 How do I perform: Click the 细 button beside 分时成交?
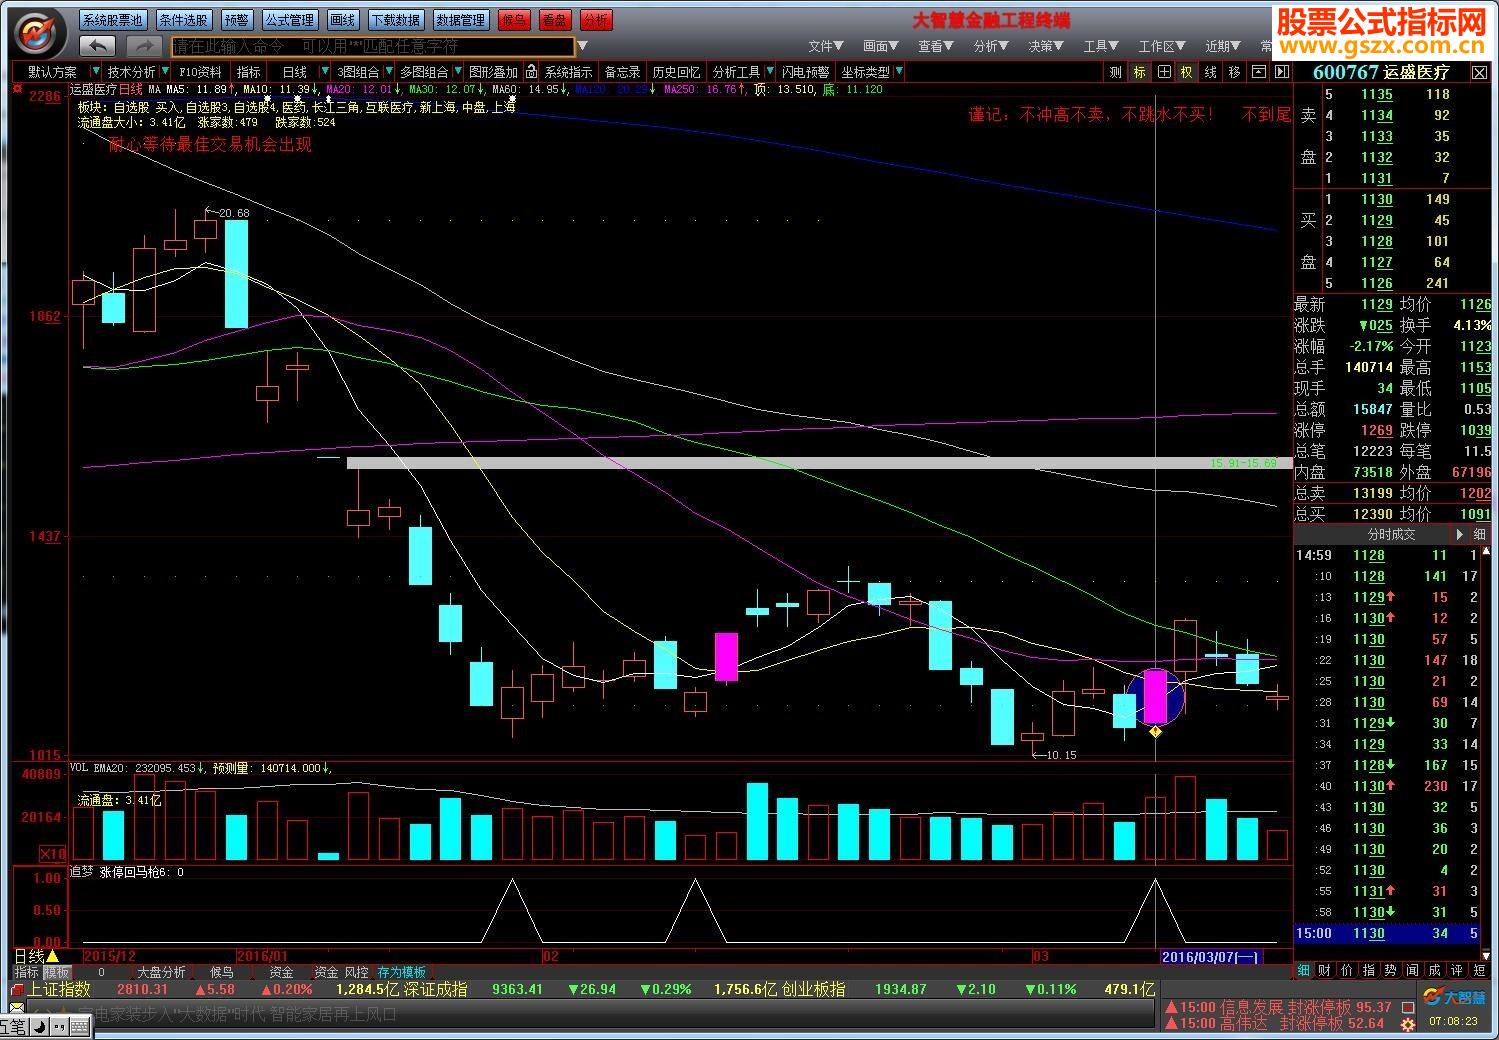[1479, 534]
